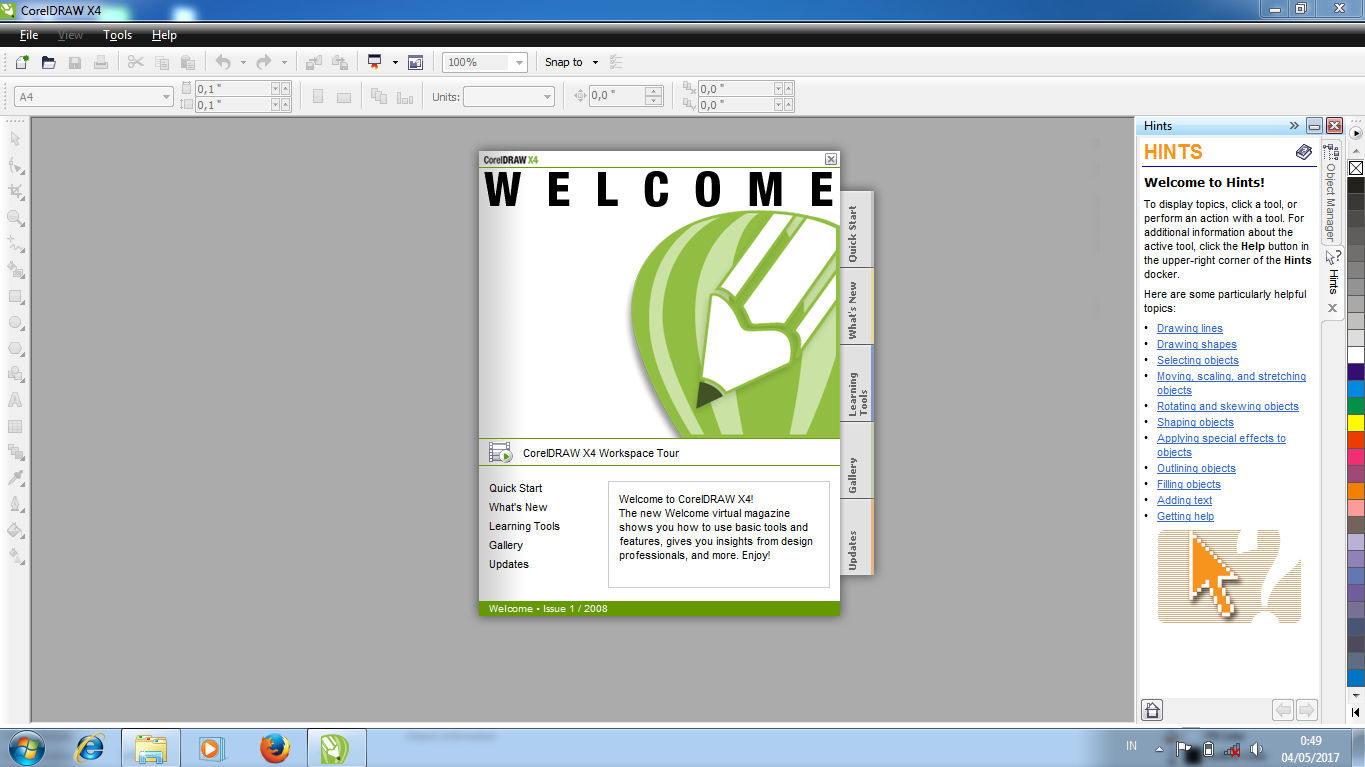Select the Rectangle tool
This screenshot has height=767, width=1365.
(x=15, y=296)
